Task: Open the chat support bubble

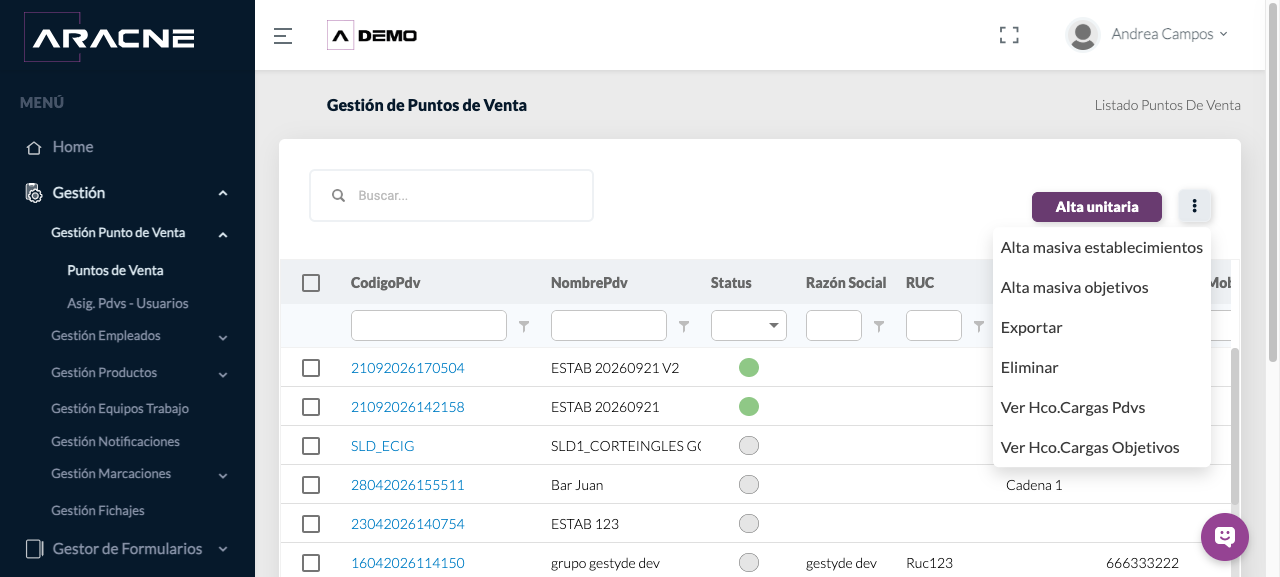Action: (x=1225, y=537)
